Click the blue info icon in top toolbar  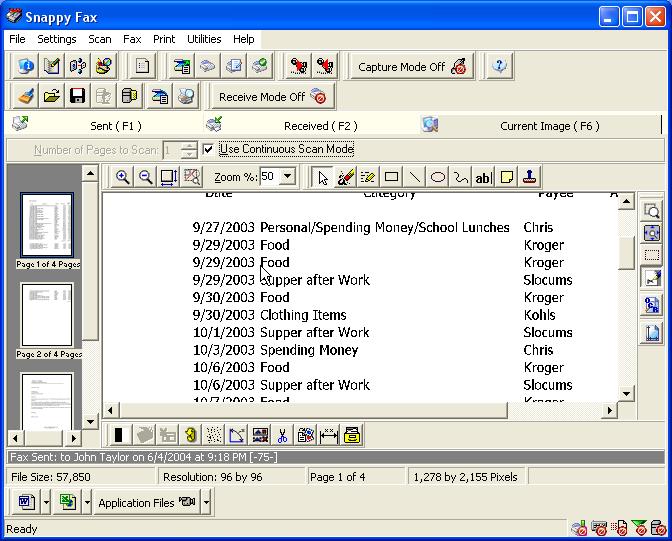(26, 66)
